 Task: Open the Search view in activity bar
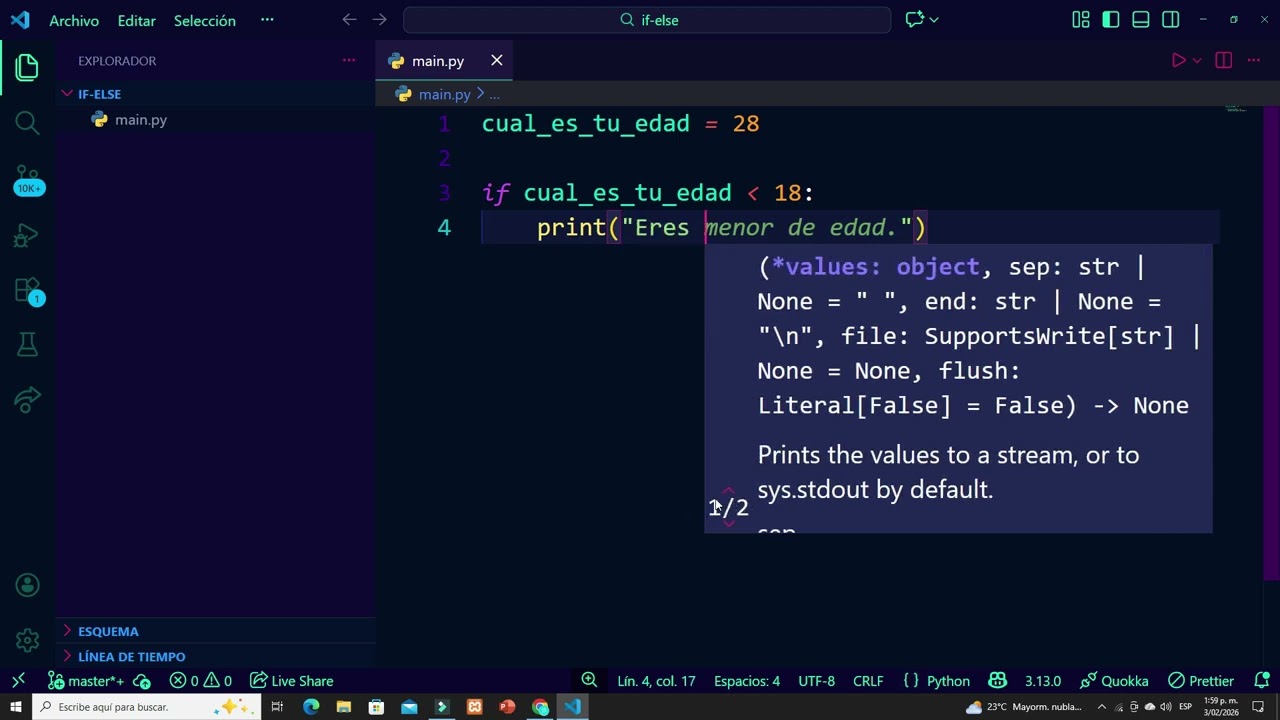[27, 123]
